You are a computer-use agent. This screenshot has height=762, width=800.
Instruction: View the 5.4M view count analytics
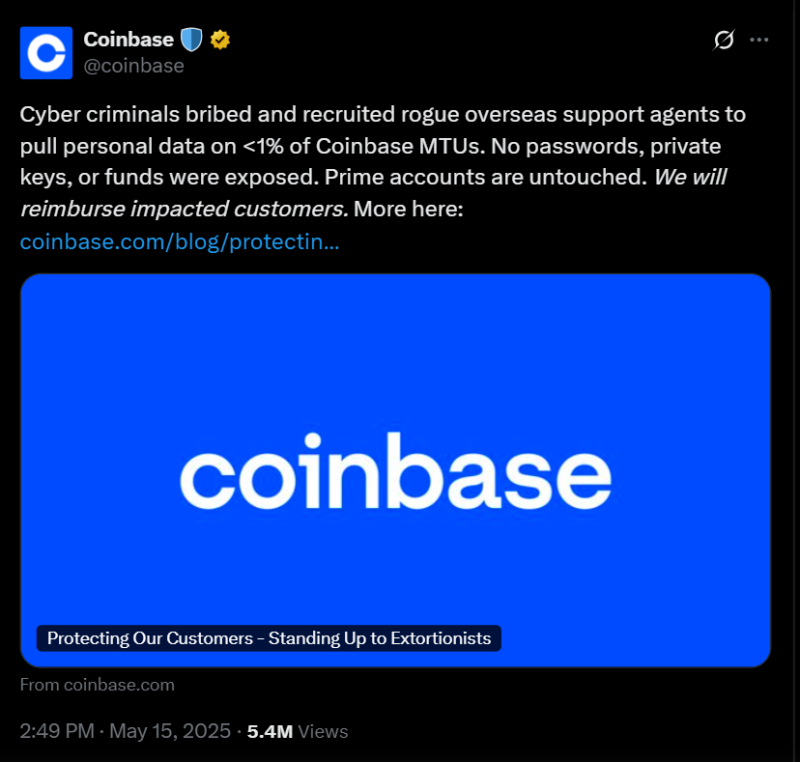(270, 731)
